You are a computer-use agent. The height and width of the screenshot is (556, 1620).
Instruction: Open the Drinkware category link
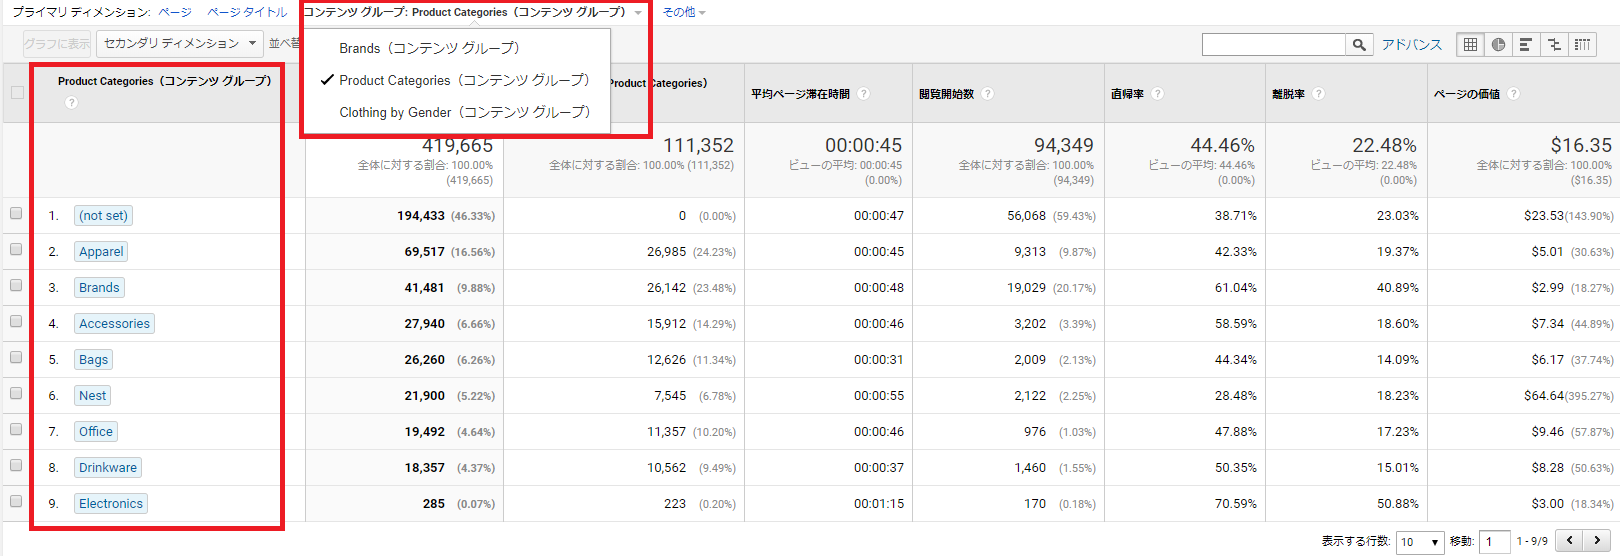click(108, 468)
